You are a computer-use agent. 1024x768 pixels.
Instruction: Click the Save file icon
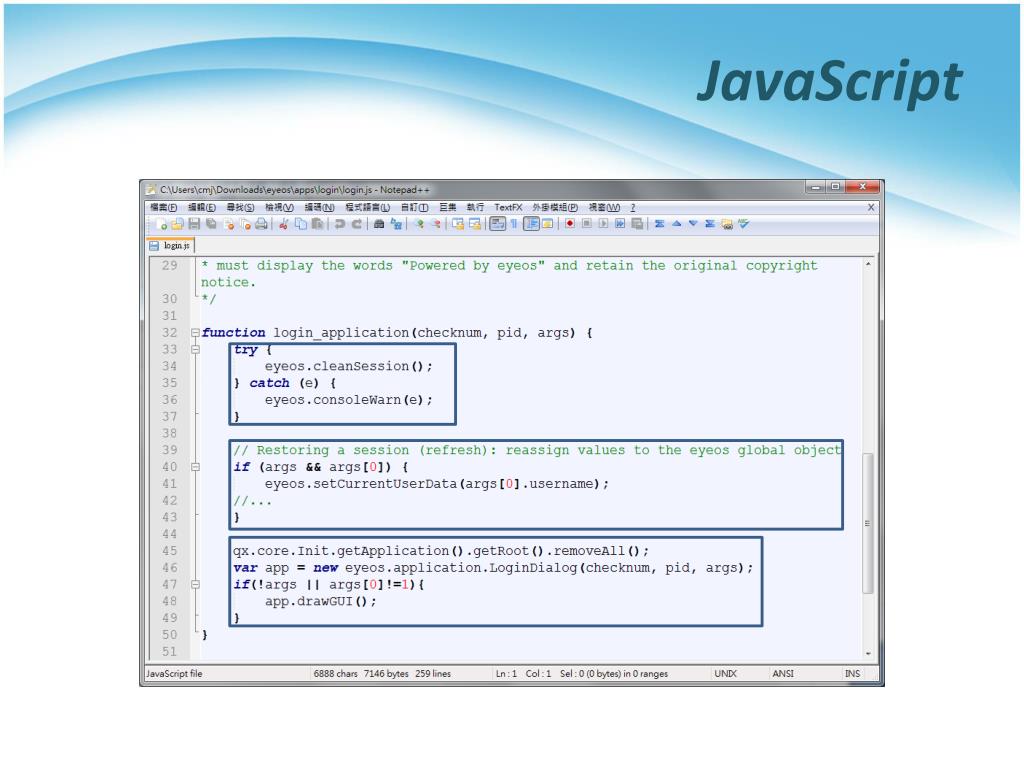pos(194,224)
